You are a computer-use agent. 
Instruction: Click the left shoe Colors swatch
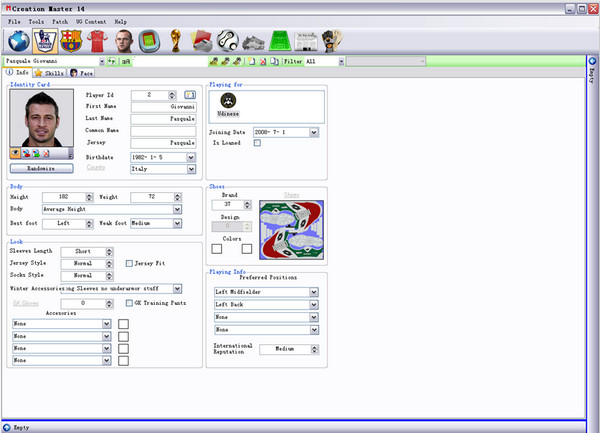click(217, 249)
